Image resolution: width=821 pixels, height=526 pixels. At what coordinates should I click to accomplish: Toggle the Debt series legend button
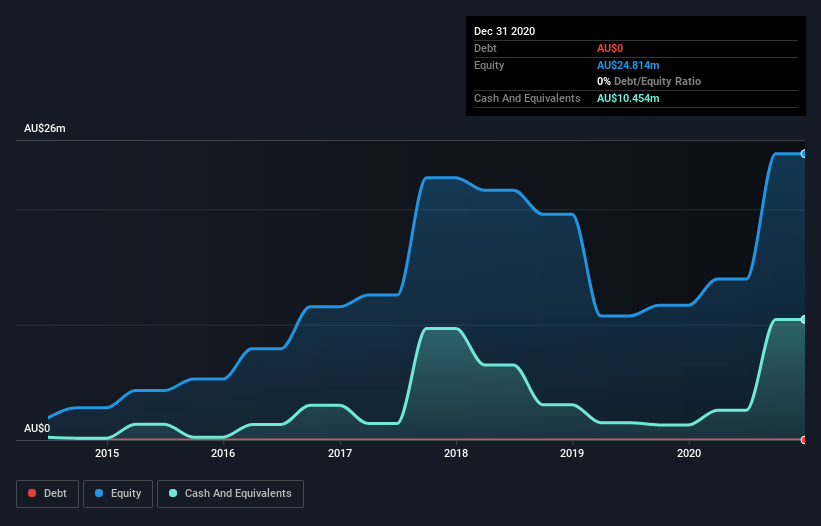(48, 494)
